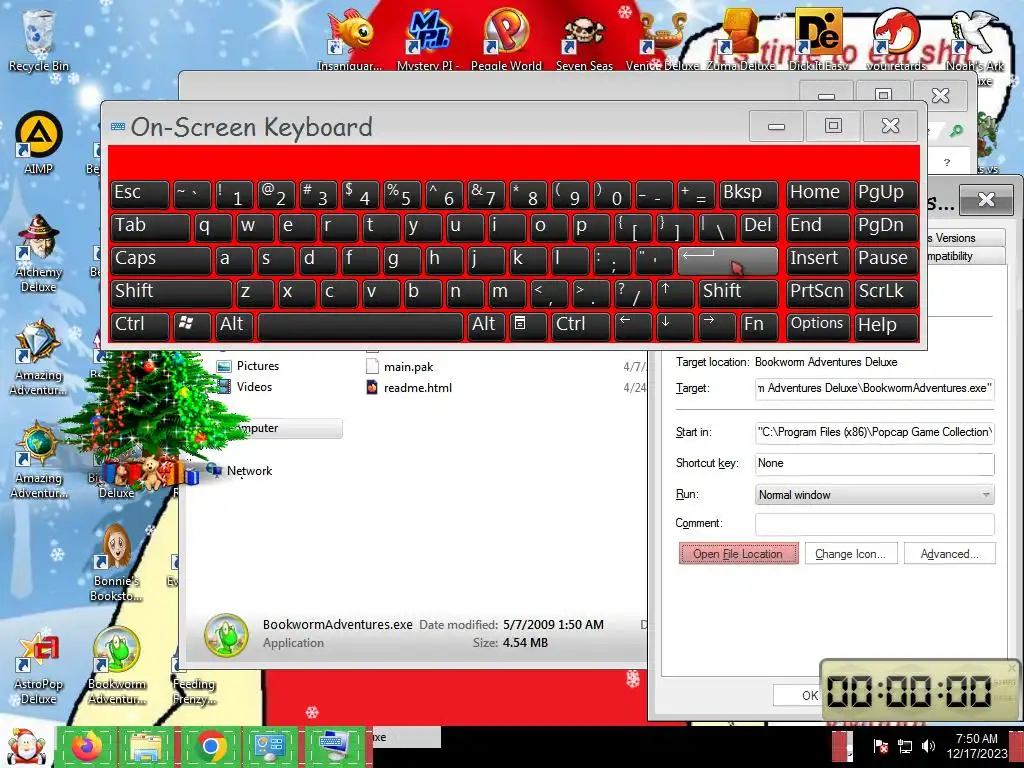Click the taskbar clock showing 7:50 AM
1024x768 pixels.
tap(977, 746)
